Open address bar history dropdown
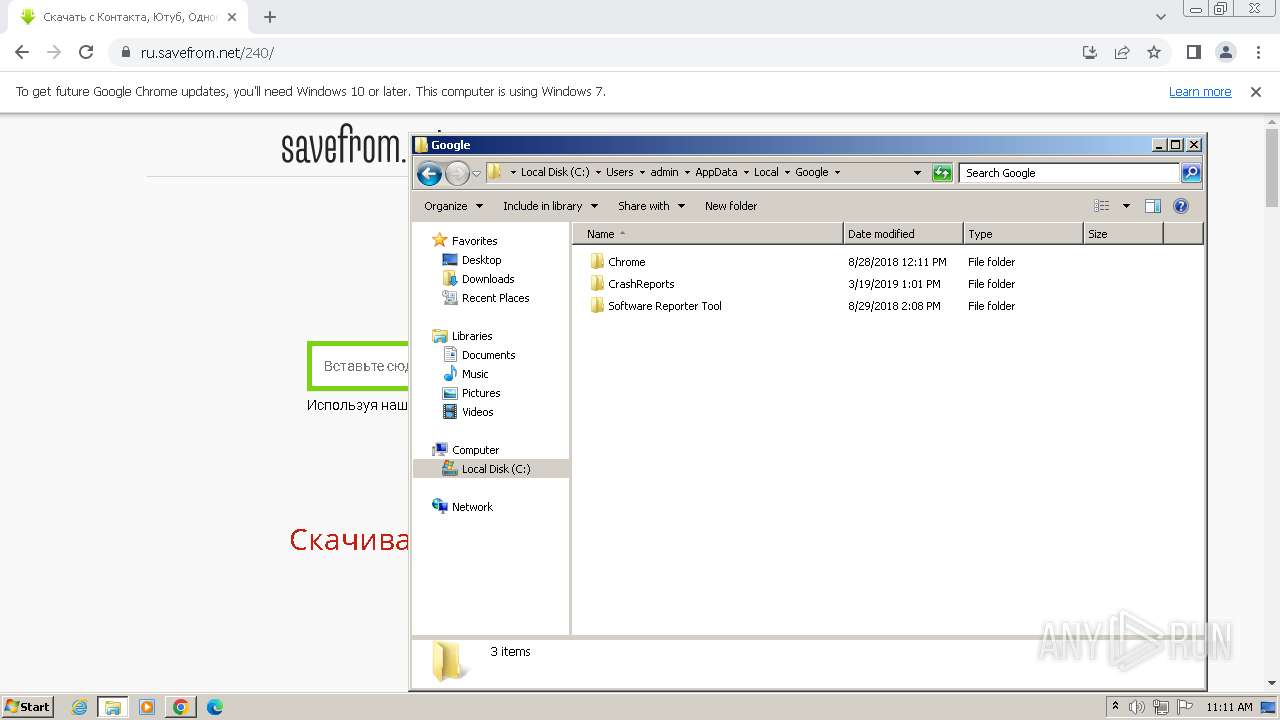 pyautogui.click(x=917, y=173)
